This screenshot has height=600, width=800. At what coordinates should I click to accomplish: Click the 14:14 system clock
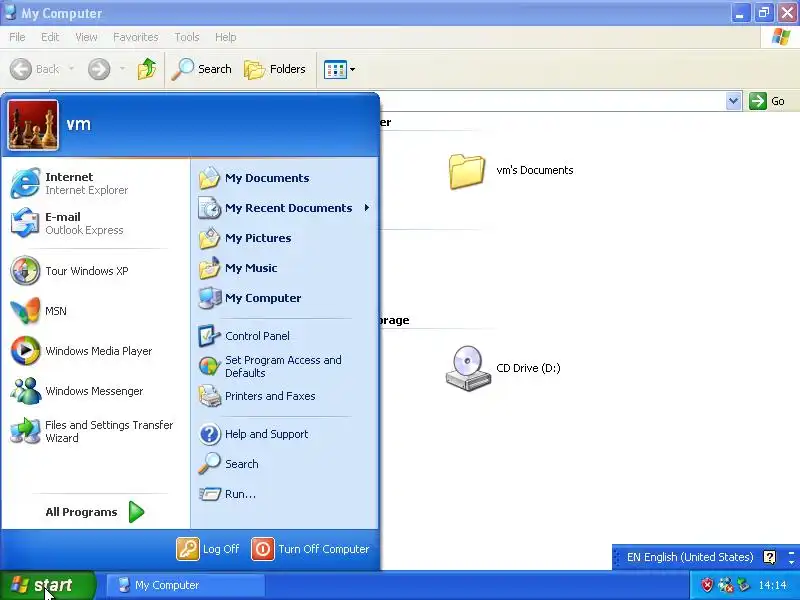click(x=772, y=585)
